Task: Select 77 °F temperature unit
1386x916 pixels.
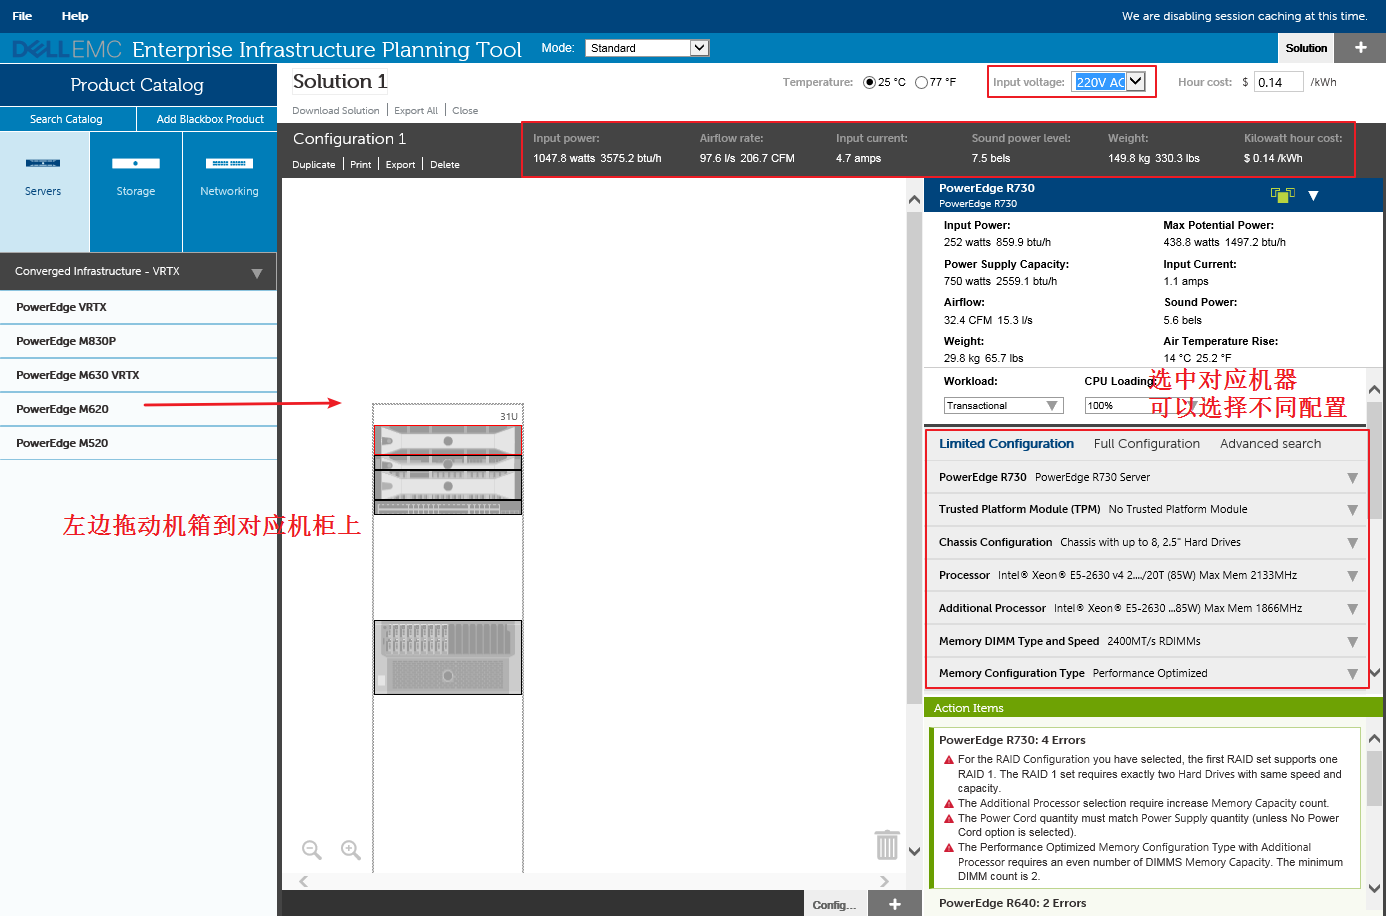Action: [x=921, y=82]
